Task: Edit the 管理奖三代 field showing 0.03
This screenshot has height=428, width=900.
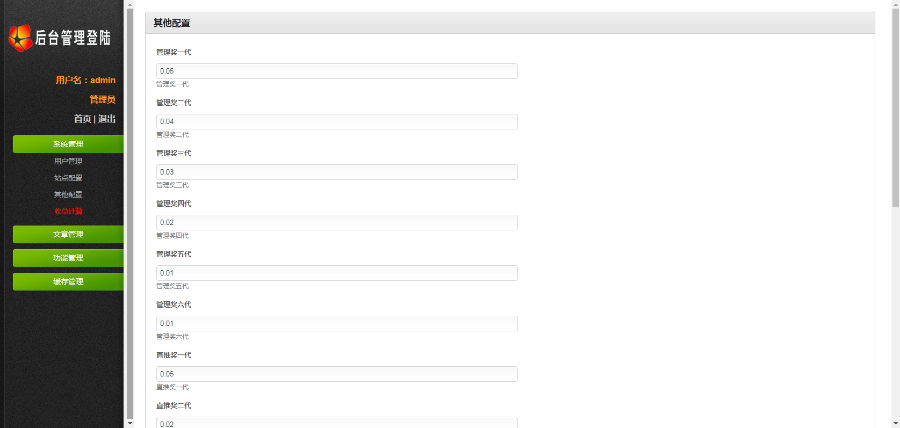Action: coord(336,172)
